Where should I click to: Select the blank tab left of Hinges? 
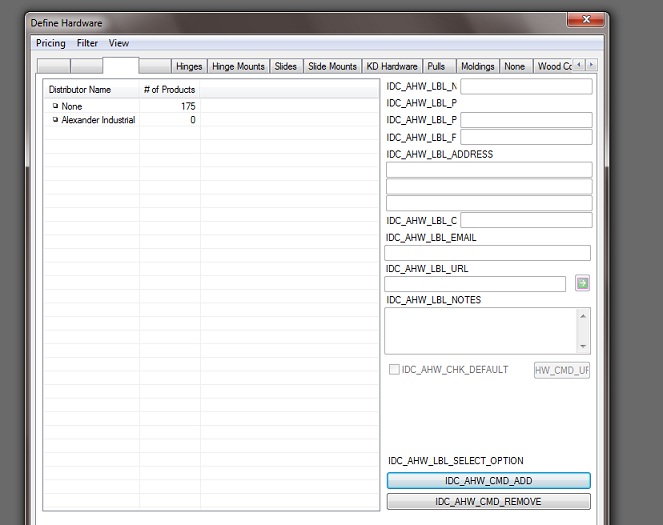coord(155,66)
